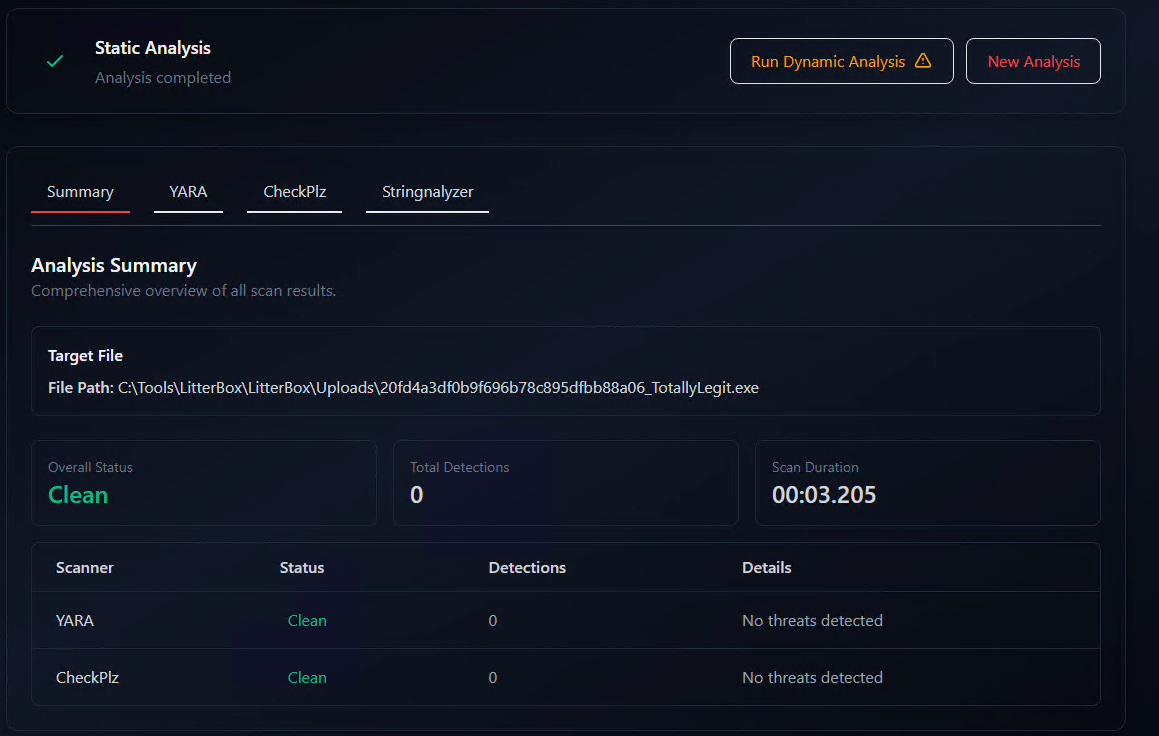Click the warning triangle icon on Run Dynamic Analysis
The image size is (1159, 736).
click(x=923, y=61)
